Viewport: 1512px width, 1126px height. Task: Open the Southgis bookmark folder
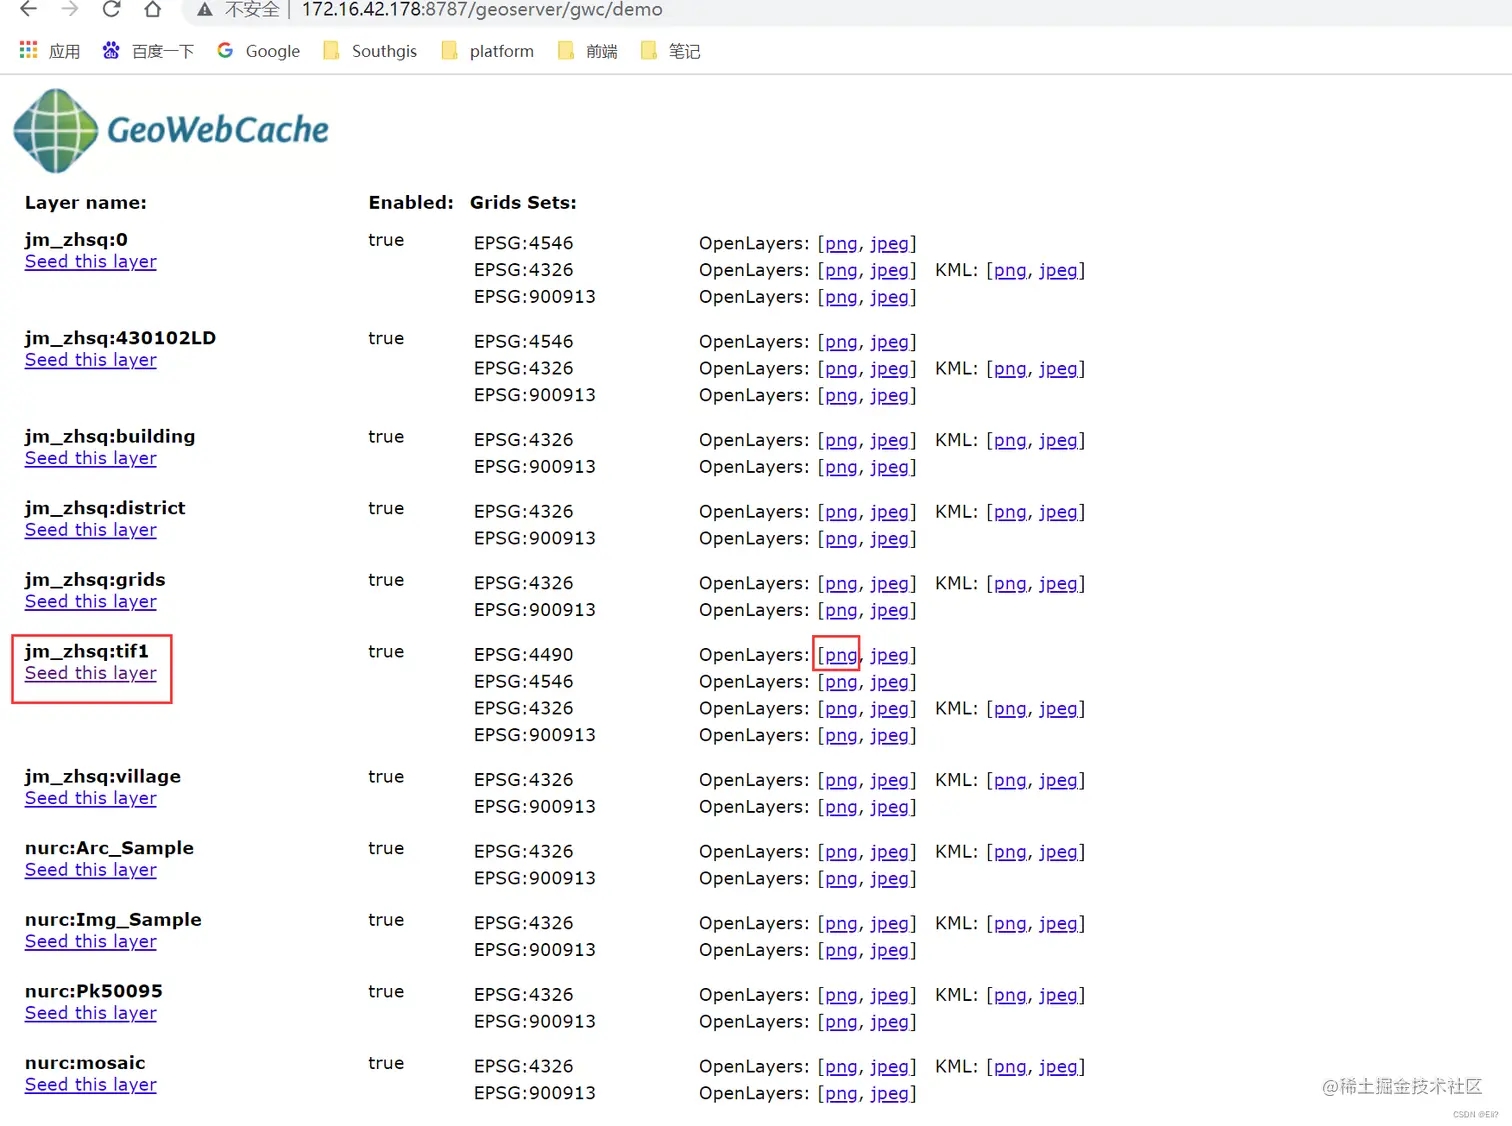click(x=370, y=51)
